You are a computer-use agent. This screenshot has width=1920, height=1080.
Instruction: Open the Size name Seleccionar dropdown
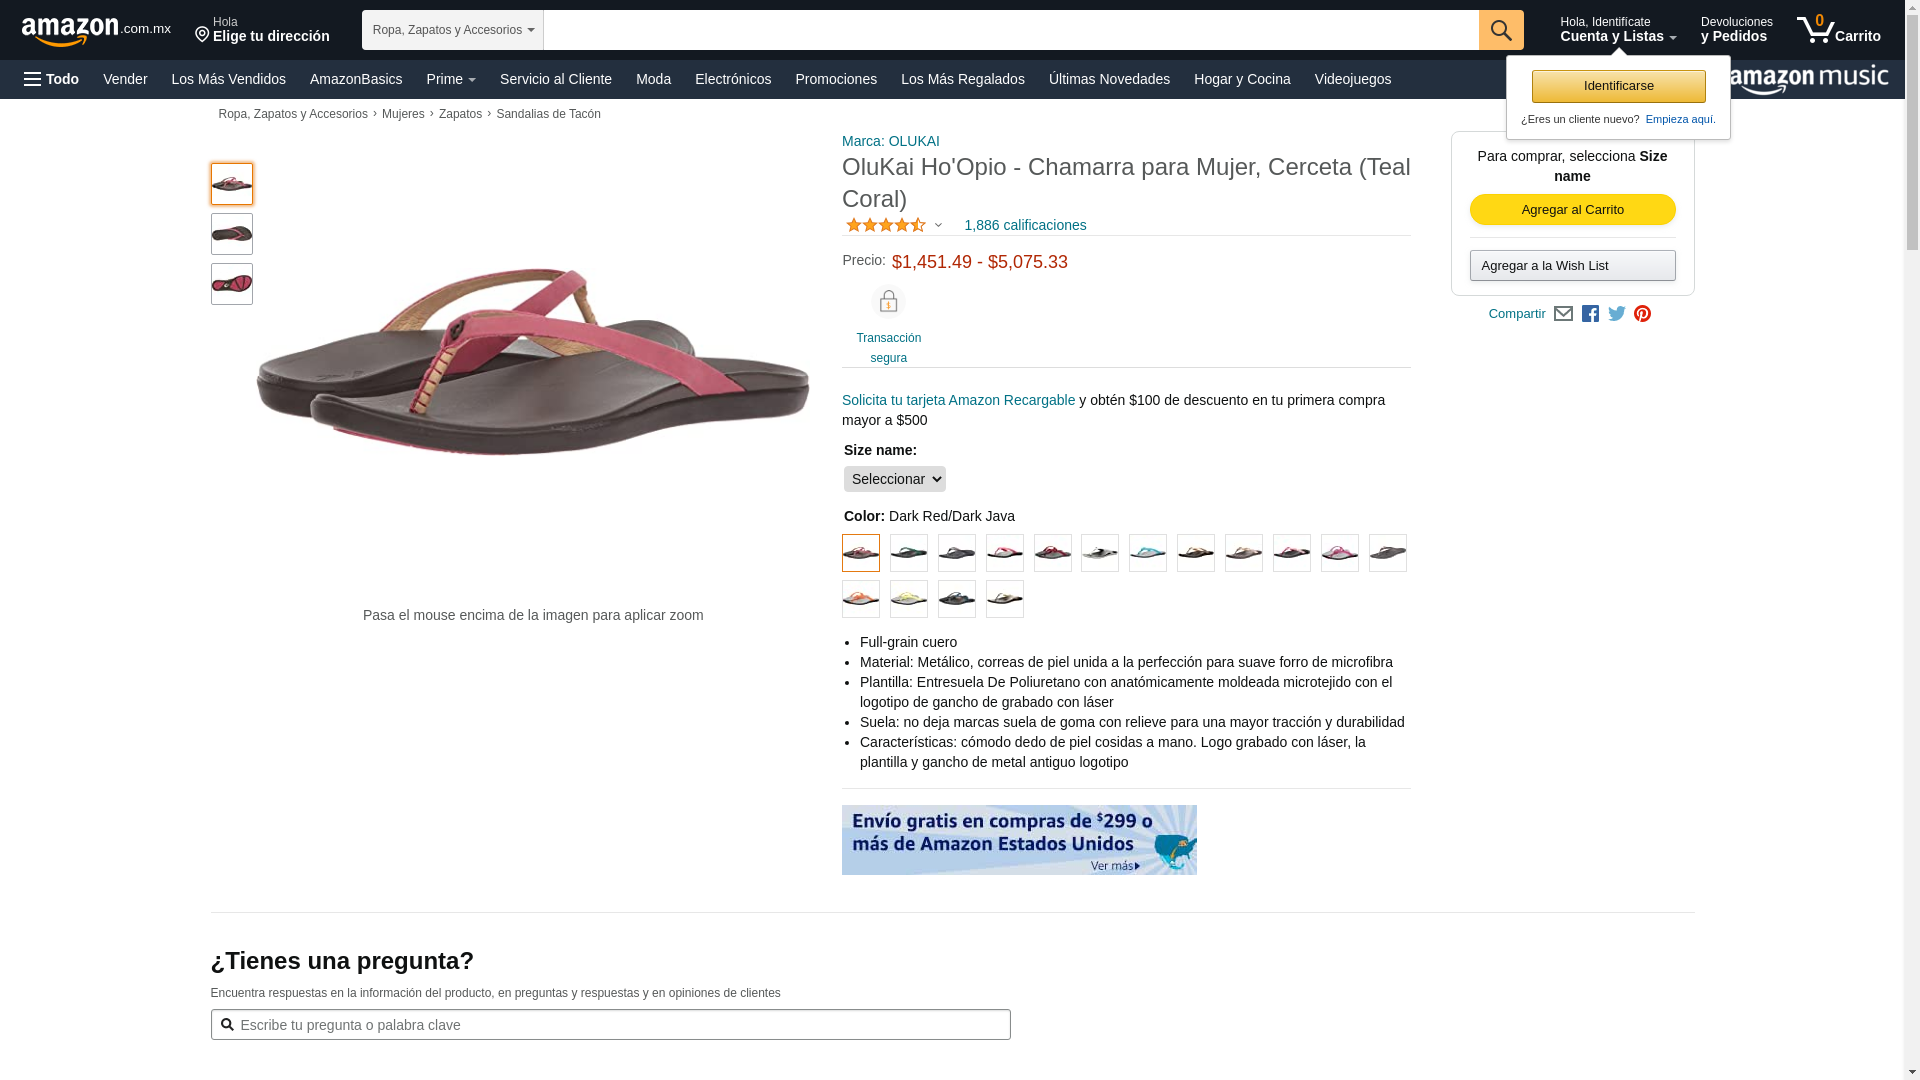[x=895, y=479]
